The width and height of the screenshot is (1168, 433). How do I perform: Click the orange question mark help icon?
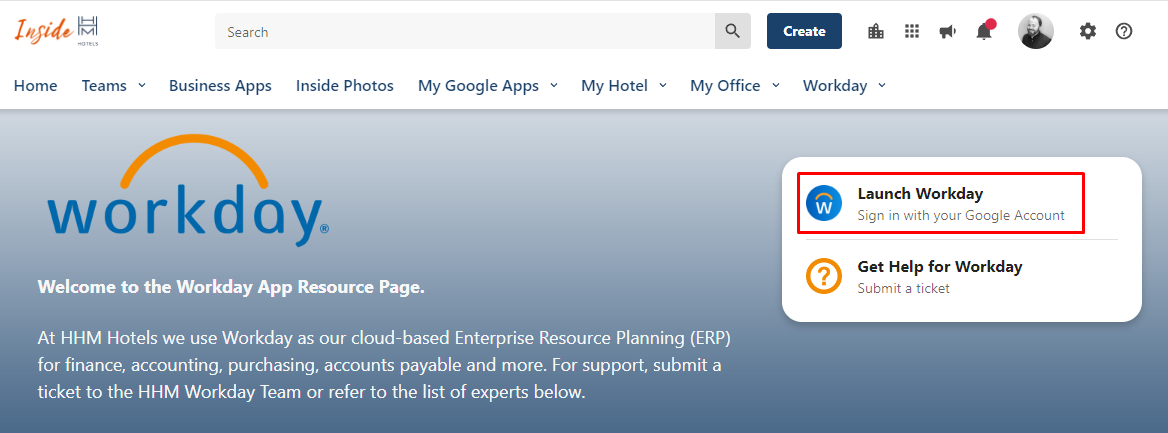[x=824, y=276]
